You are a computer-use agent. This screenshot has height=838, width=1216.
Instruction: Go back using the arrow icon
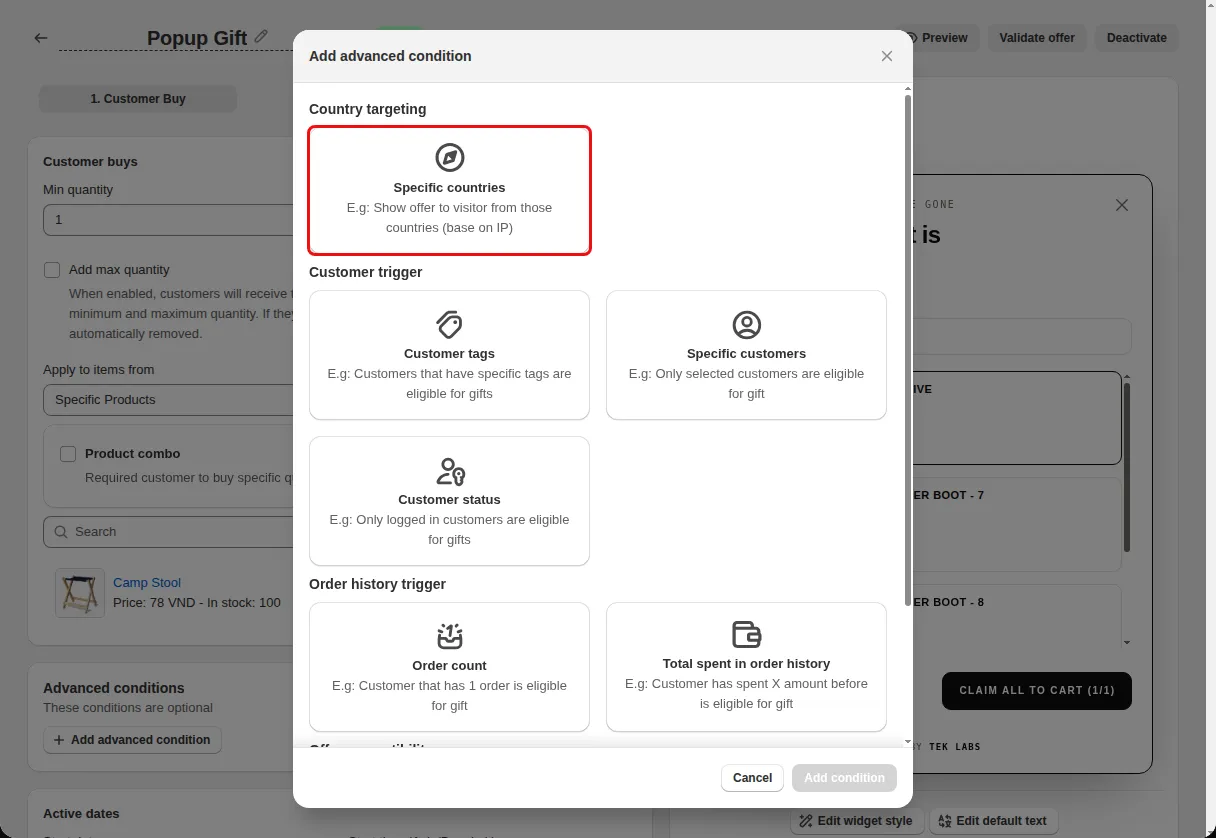41,38
